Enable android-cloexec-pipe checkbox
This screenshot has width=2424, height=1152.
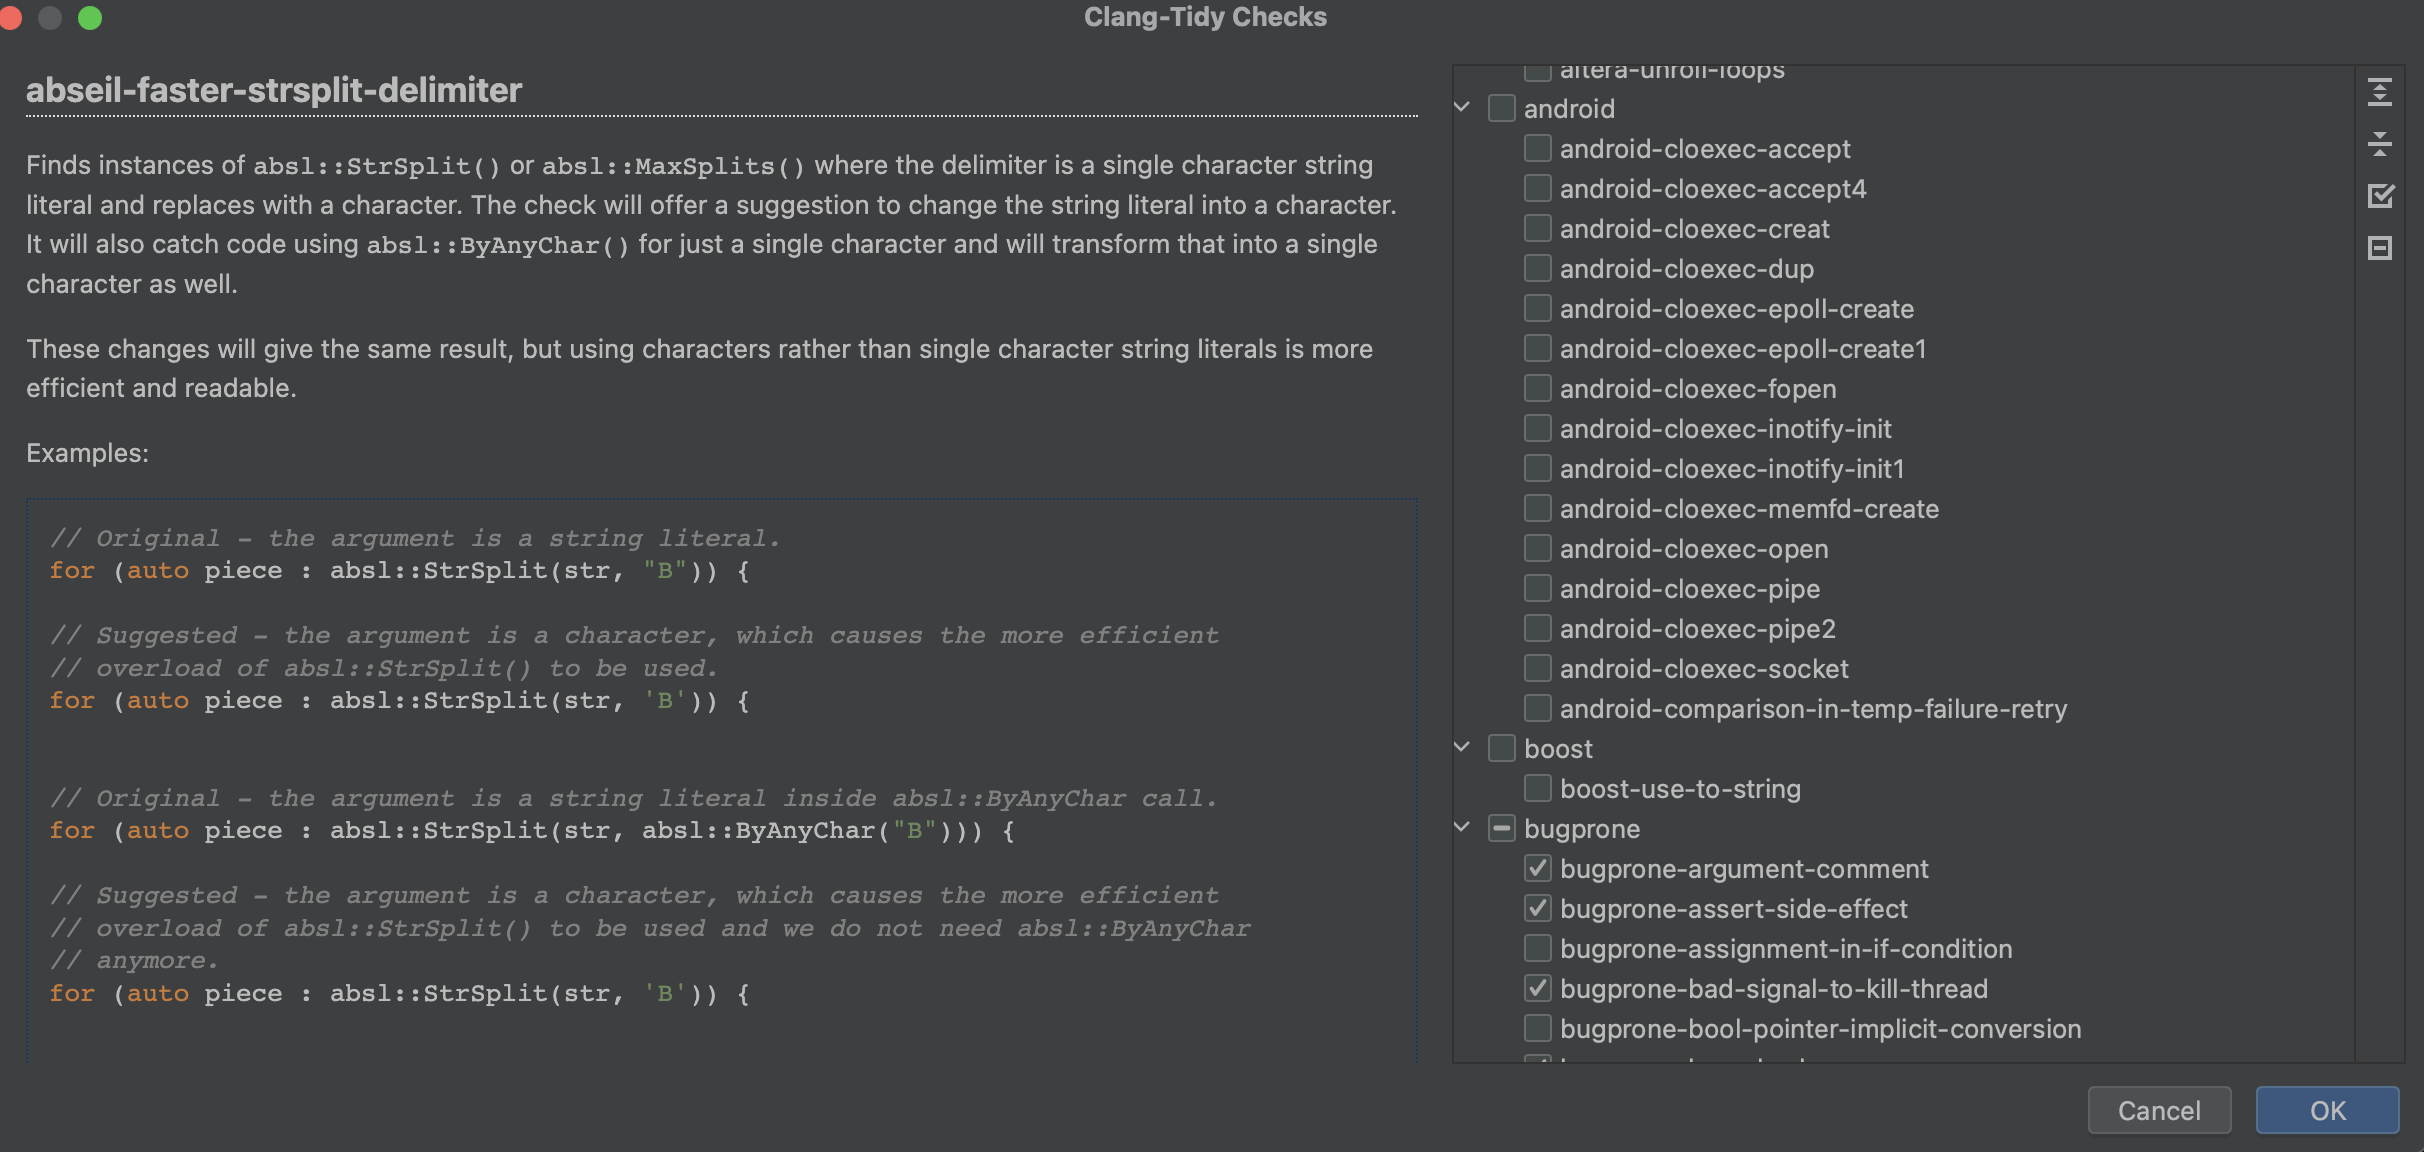coord(1538,588)
